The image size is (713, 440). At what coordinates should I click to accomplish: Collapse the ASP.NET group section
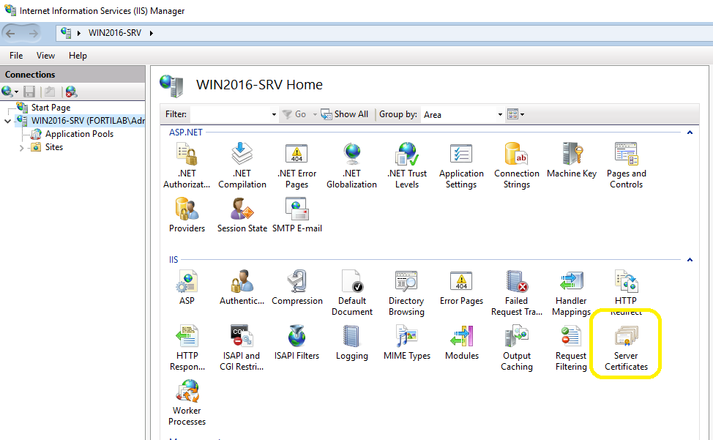click(x=689, y=133)
